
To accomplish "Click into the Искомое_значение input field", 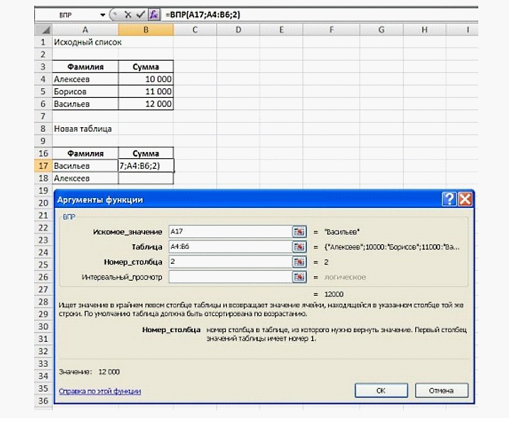I will [x=230, y=232].
